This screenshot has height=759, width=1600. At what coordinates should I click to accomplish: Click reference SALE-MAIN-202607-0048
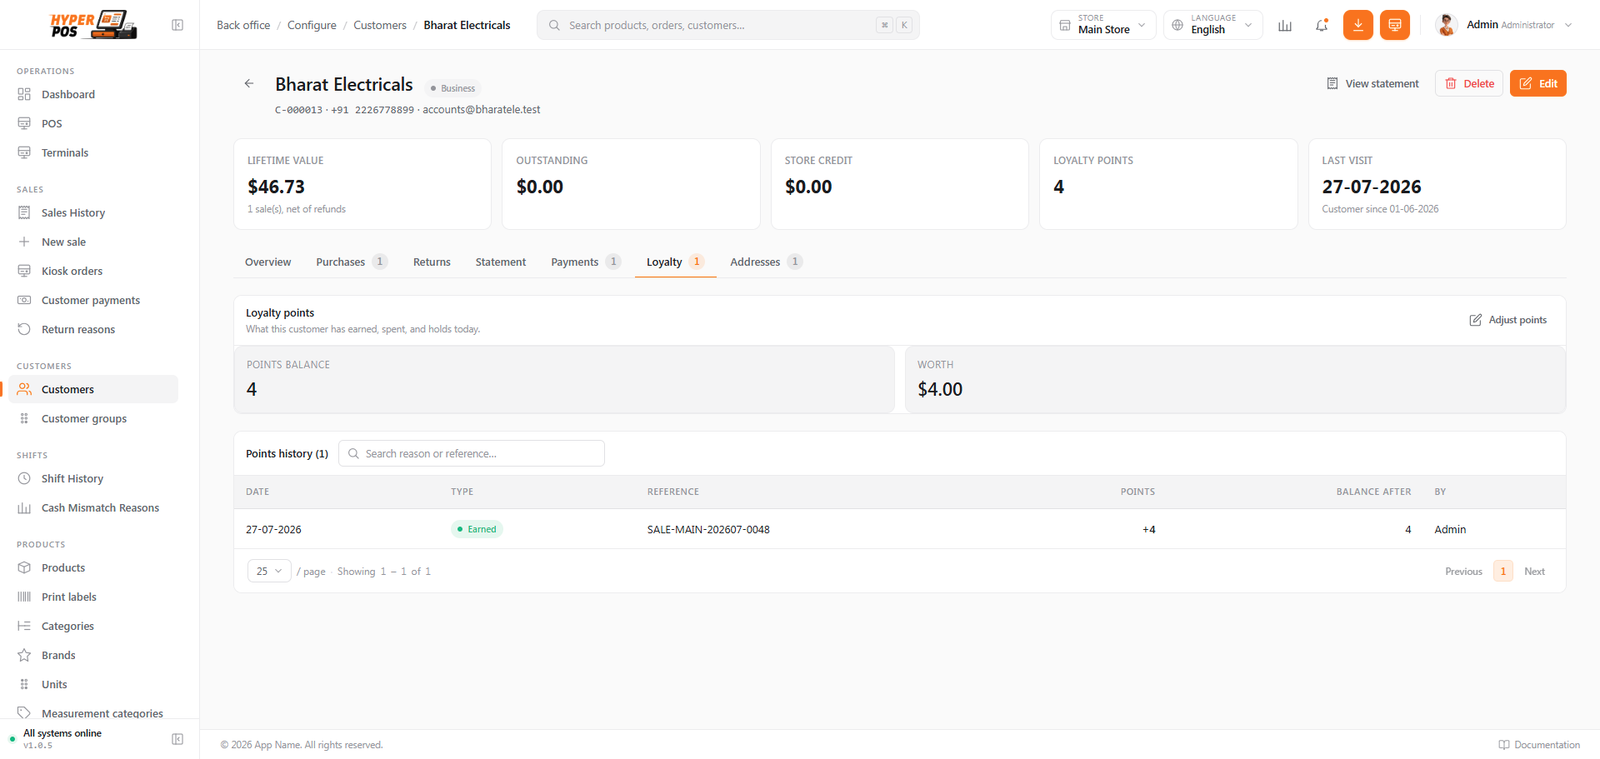click(708, 530)
